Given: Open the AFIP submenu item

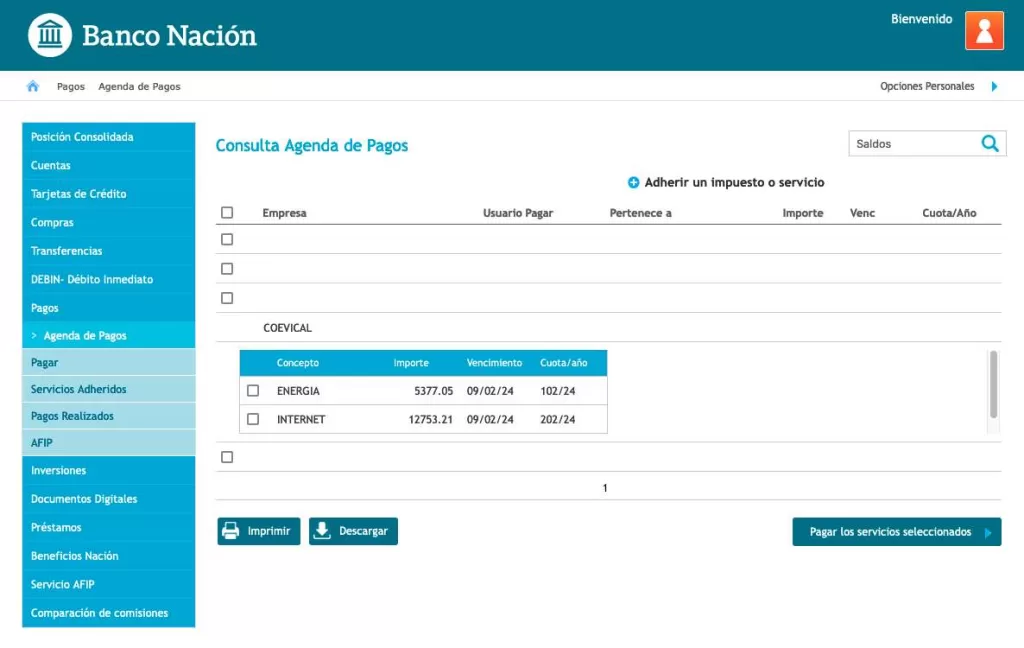Looking at the screenshot, I should coord(108,442).
